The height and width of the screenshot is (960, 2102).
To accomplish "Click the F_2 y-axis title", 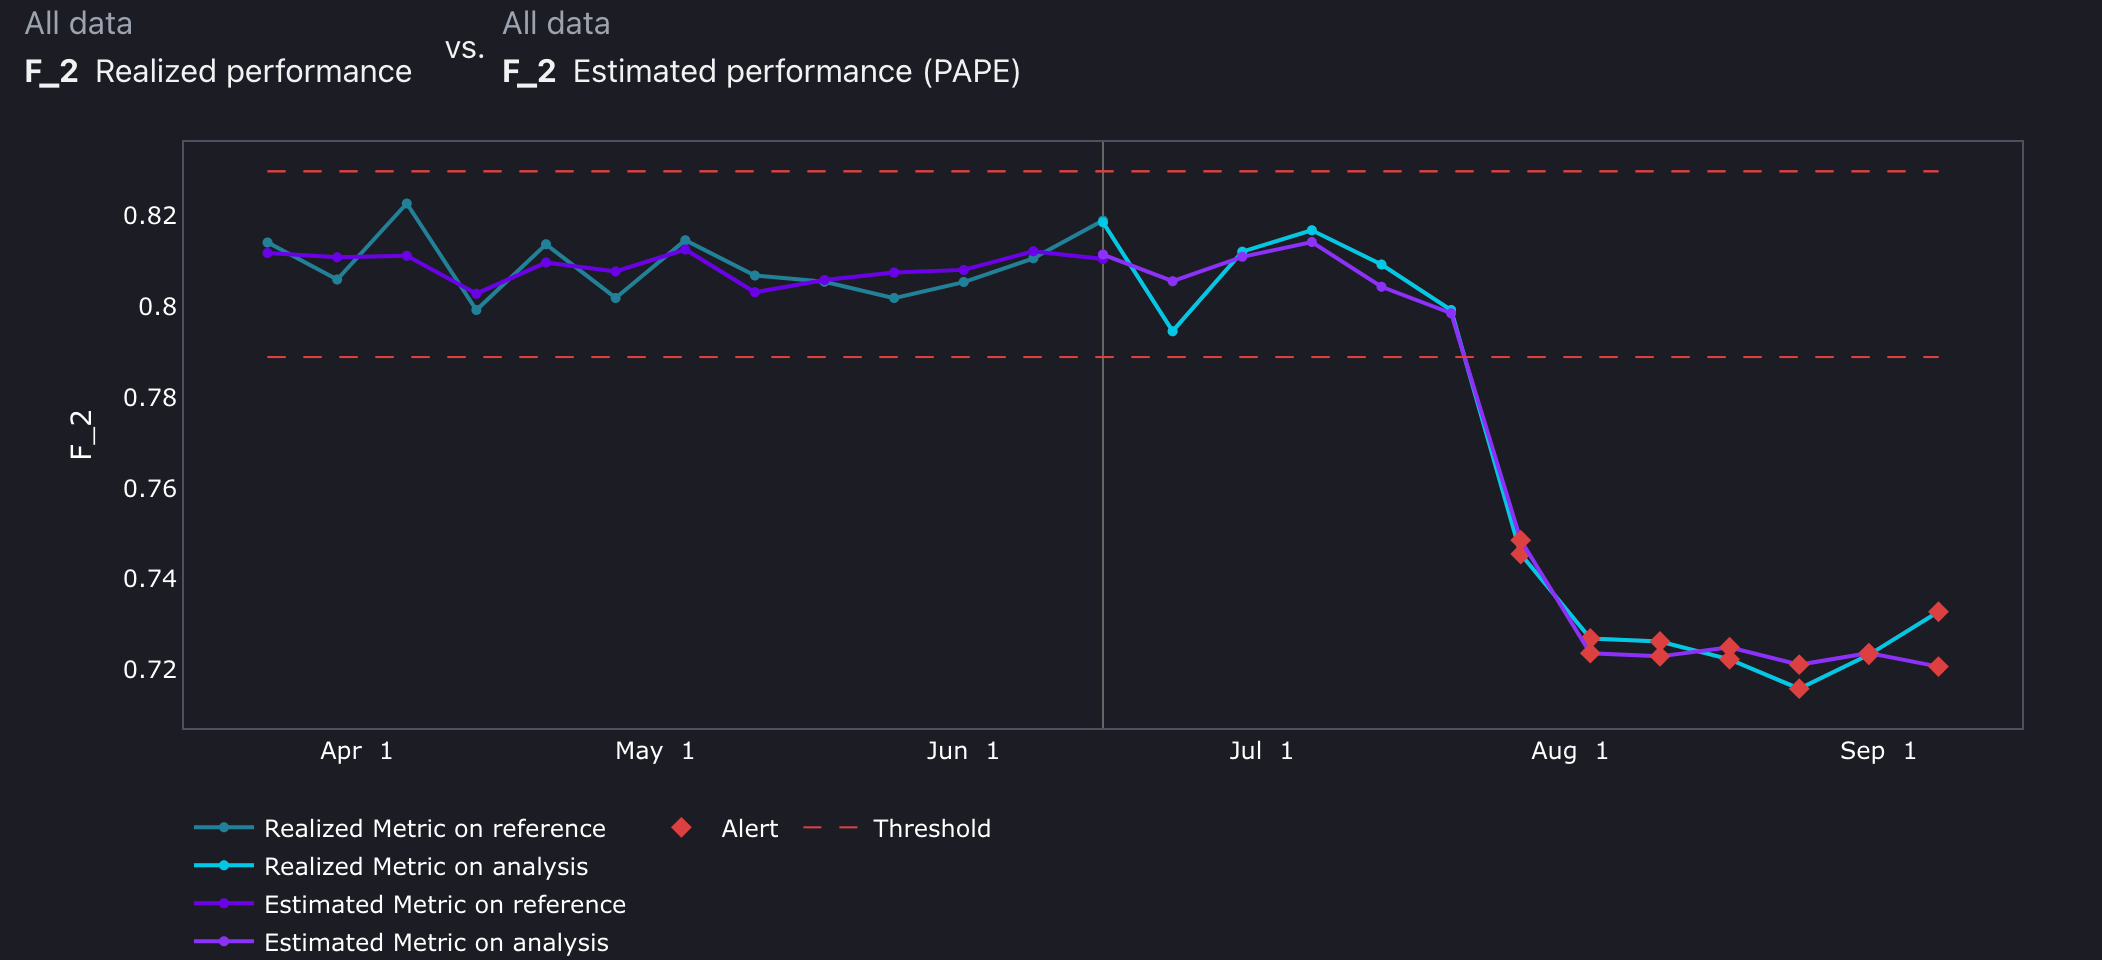I will 81,435.
